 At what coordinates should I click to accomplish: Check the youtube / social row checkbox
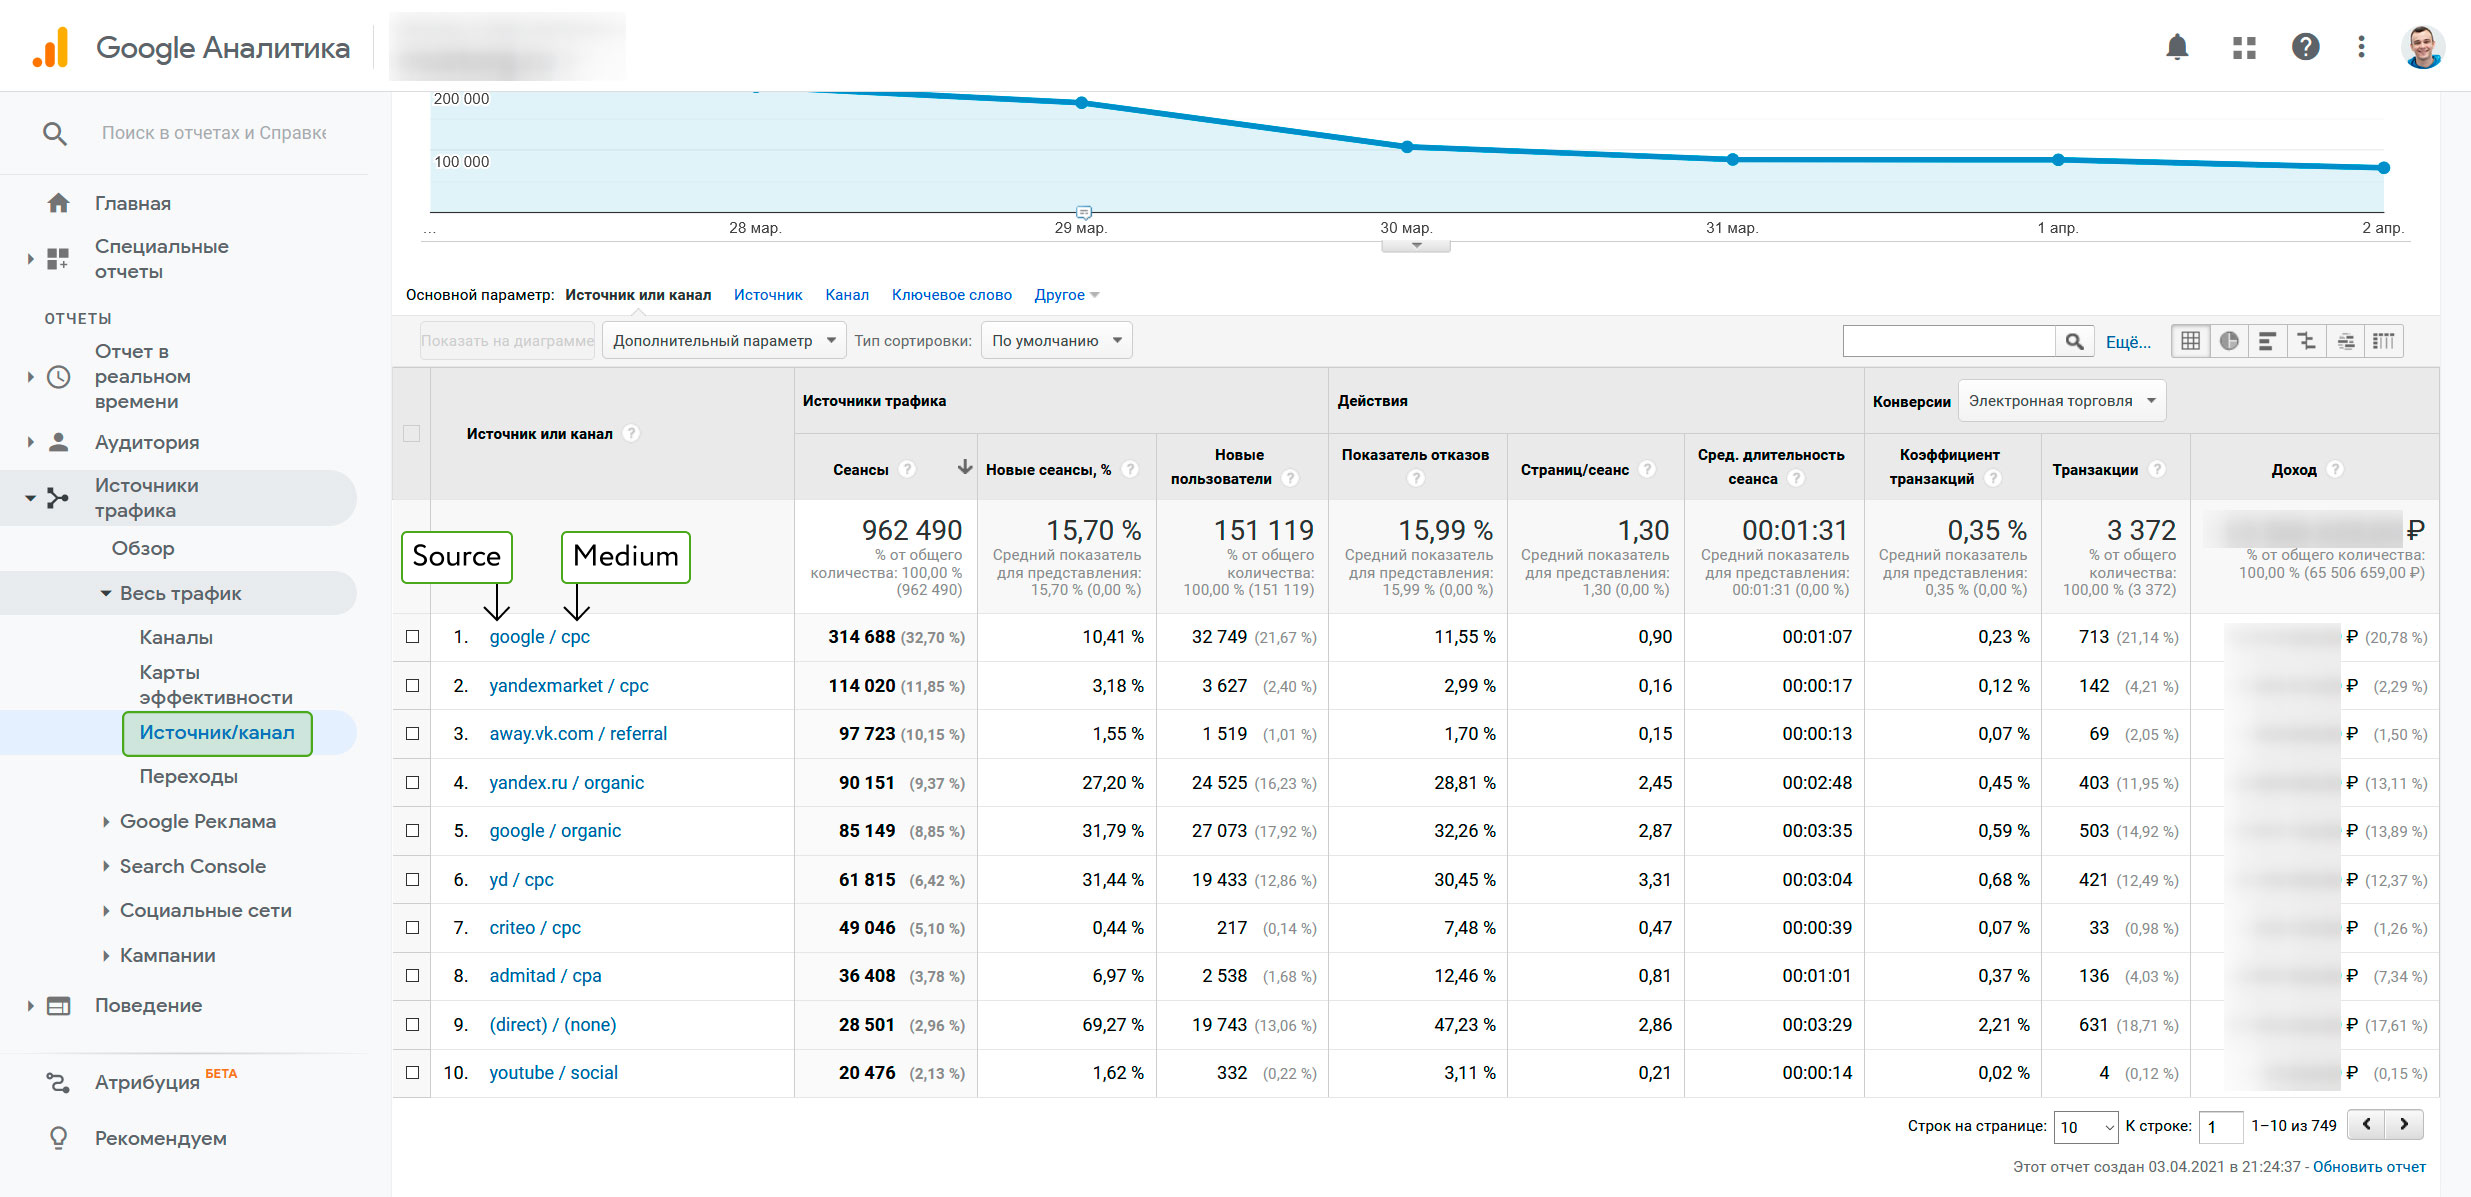412,1073
